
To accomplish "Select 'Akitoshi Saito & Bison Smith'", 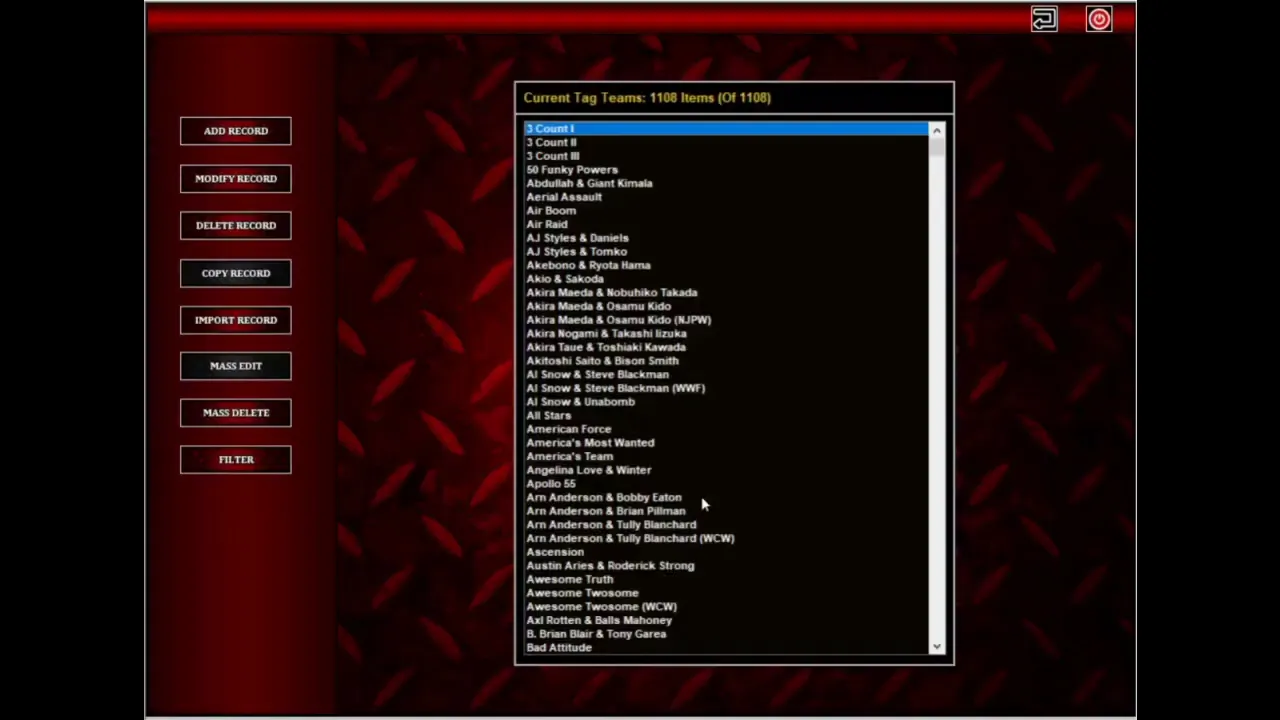I will tap(727, 361).
